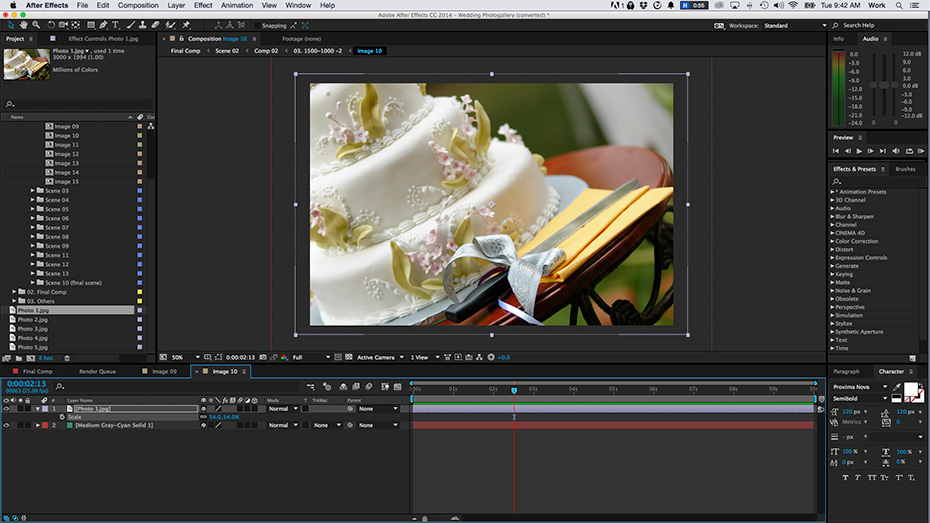Pick the Rotation tool

[x=52, y=24]
